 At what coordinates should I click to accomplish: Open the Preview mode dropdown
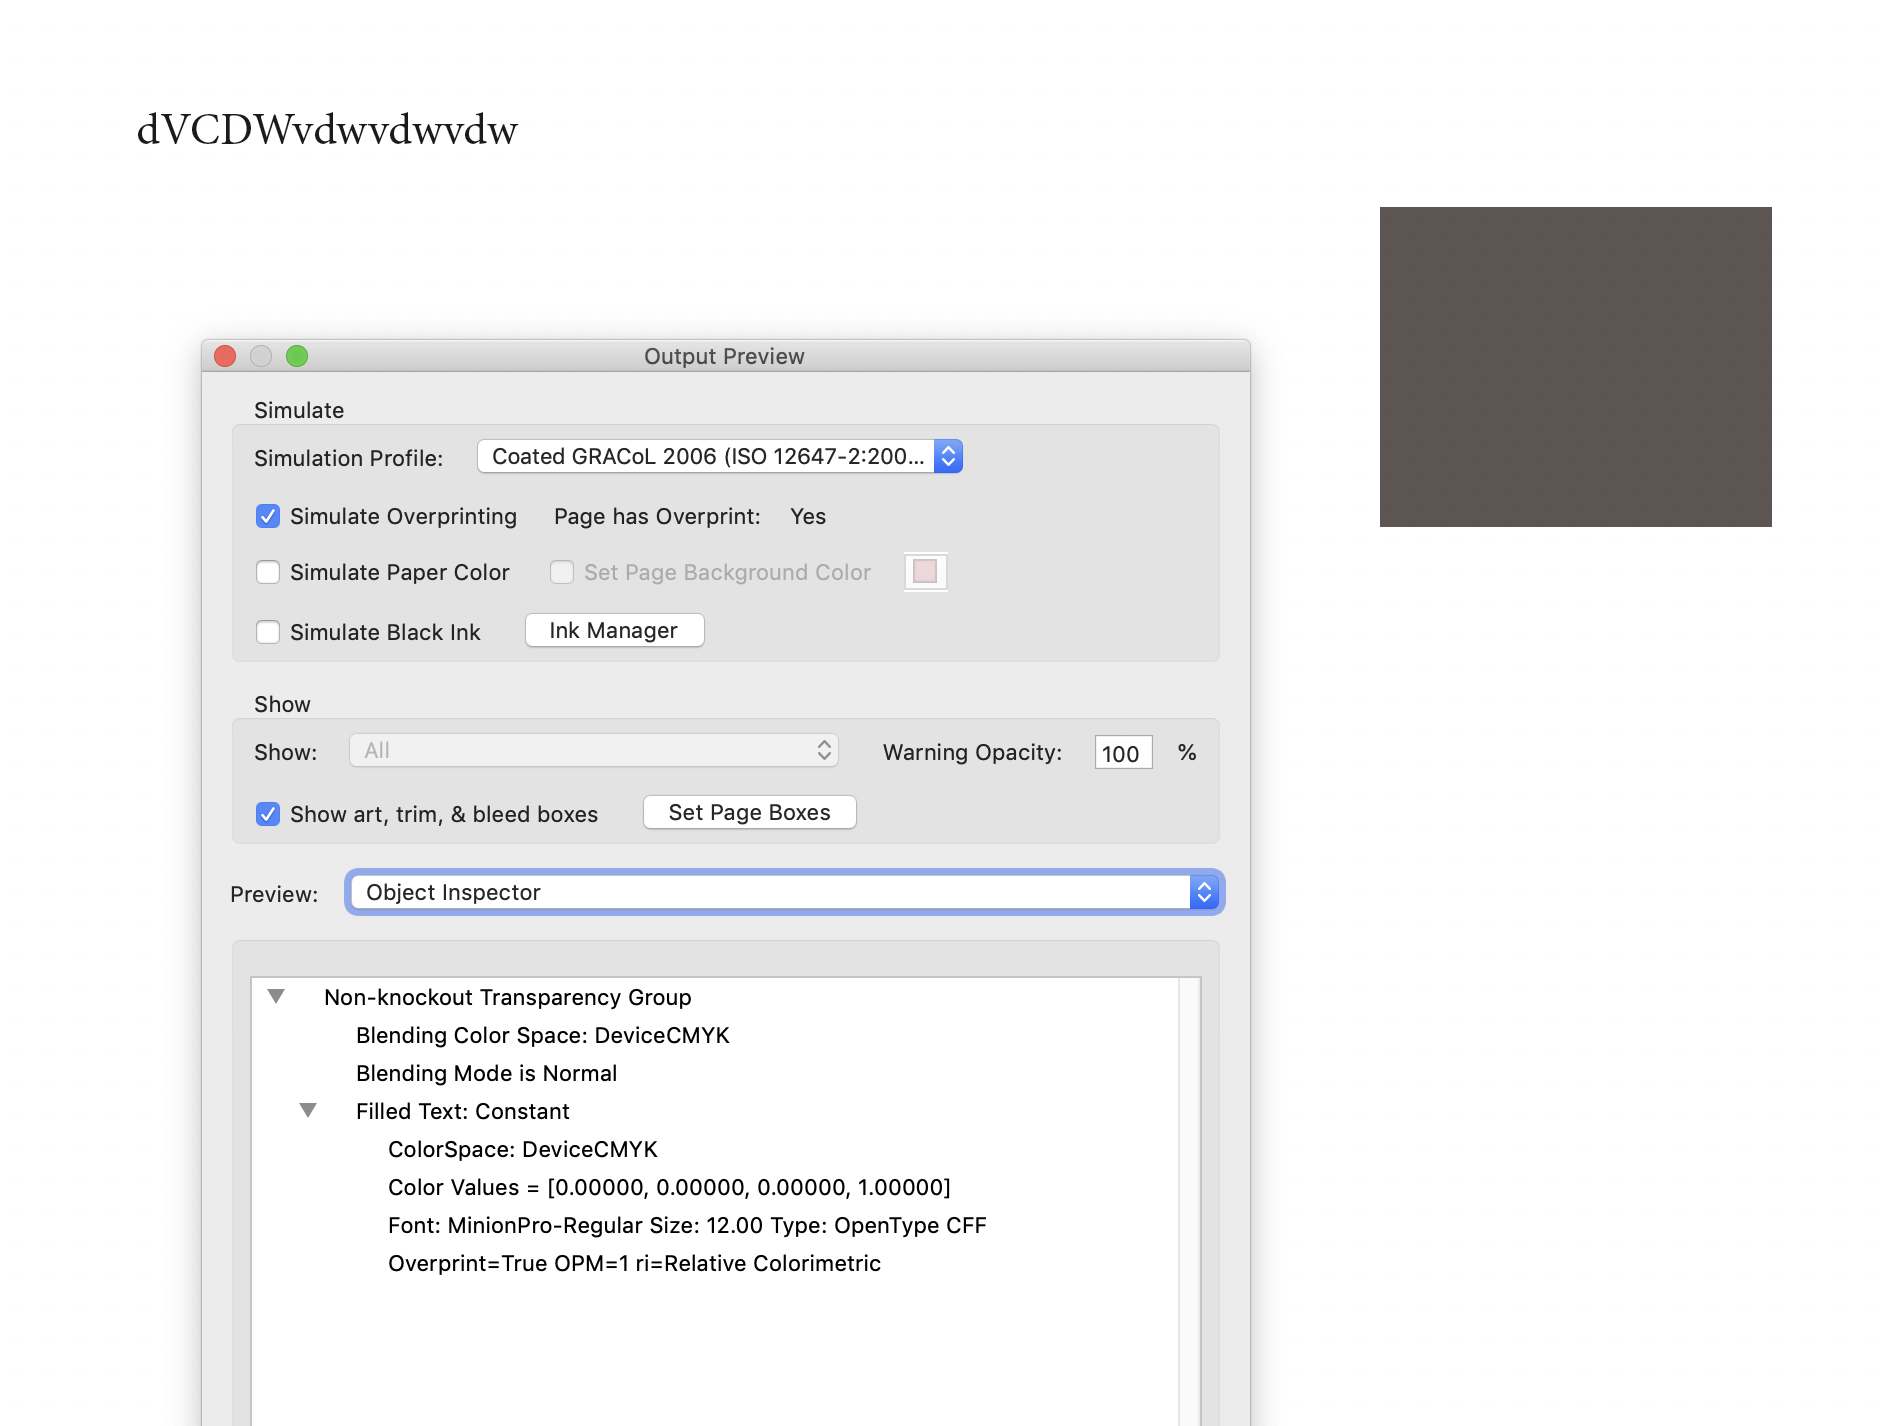tap(783, 892)
